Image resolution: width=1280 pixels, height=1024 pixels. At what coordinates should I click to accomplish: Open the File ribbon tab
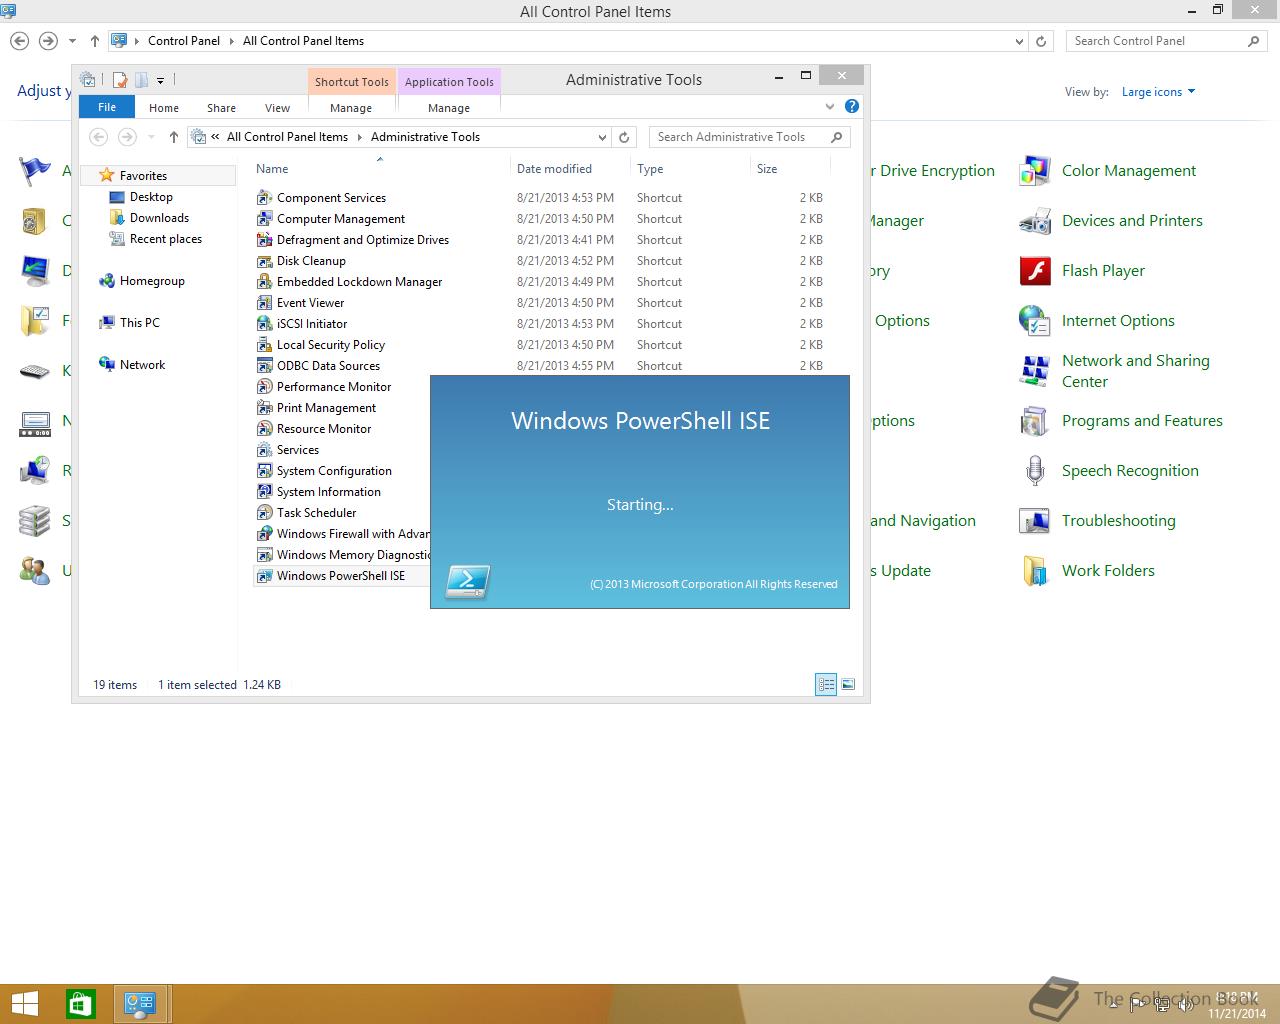[x=107, y=107]
